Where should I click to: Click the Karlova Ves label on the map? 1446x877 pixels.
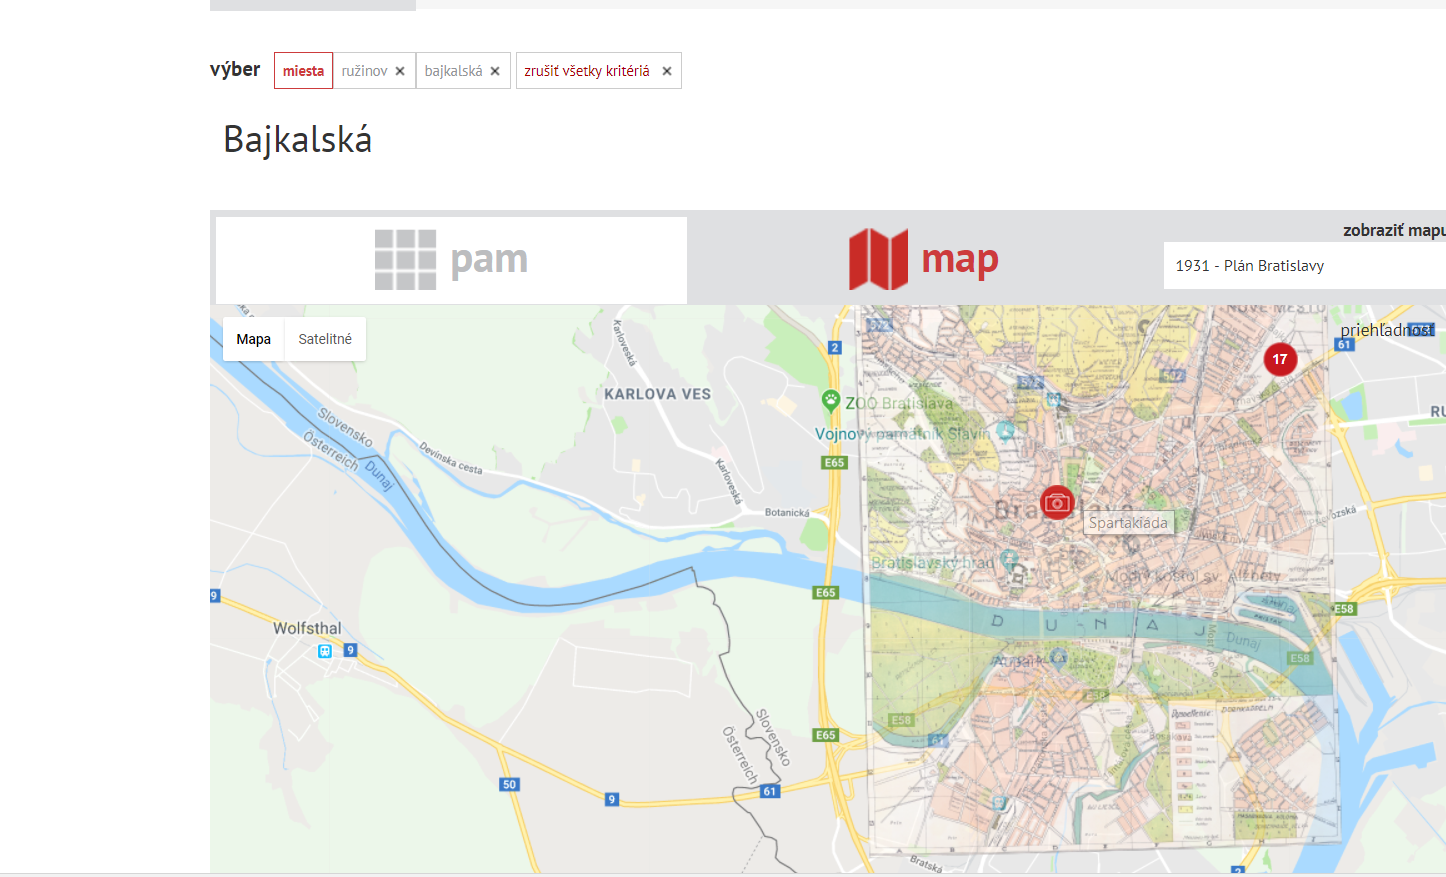pyautogui.click(x=657, y=394)
